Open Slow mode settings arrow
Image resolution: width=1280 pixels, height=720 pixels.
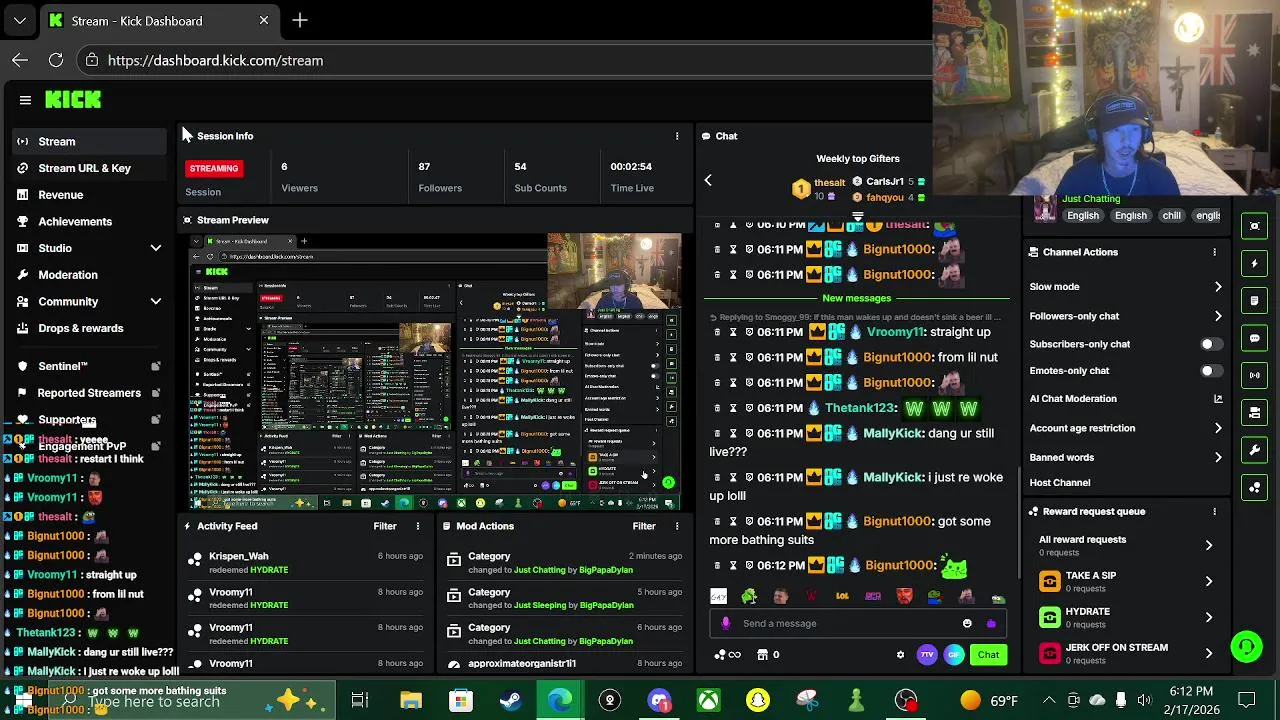point(1218,287)
